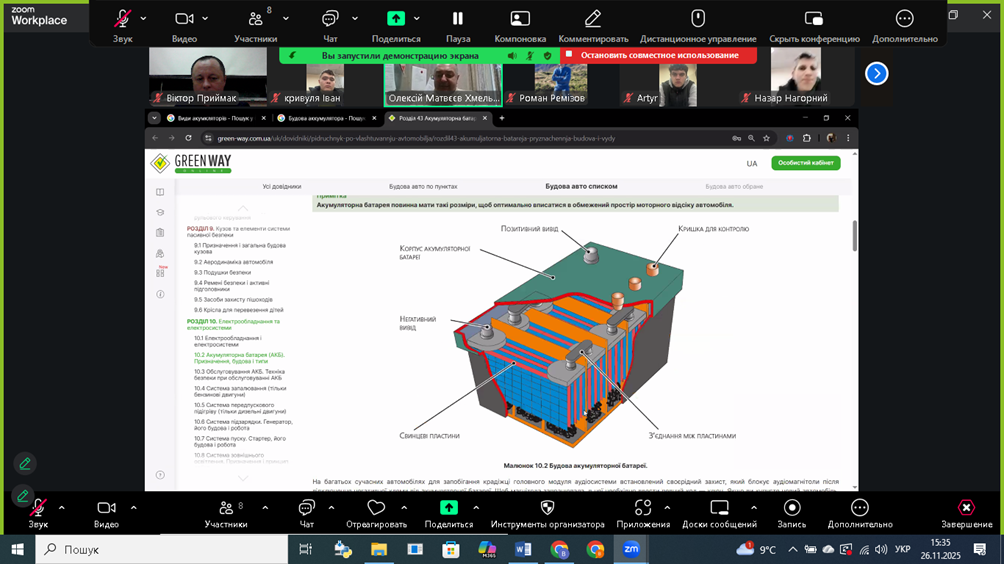
Task: Open the Поделиться dropdown arrow at top
Action: click(x=417, y=19)
